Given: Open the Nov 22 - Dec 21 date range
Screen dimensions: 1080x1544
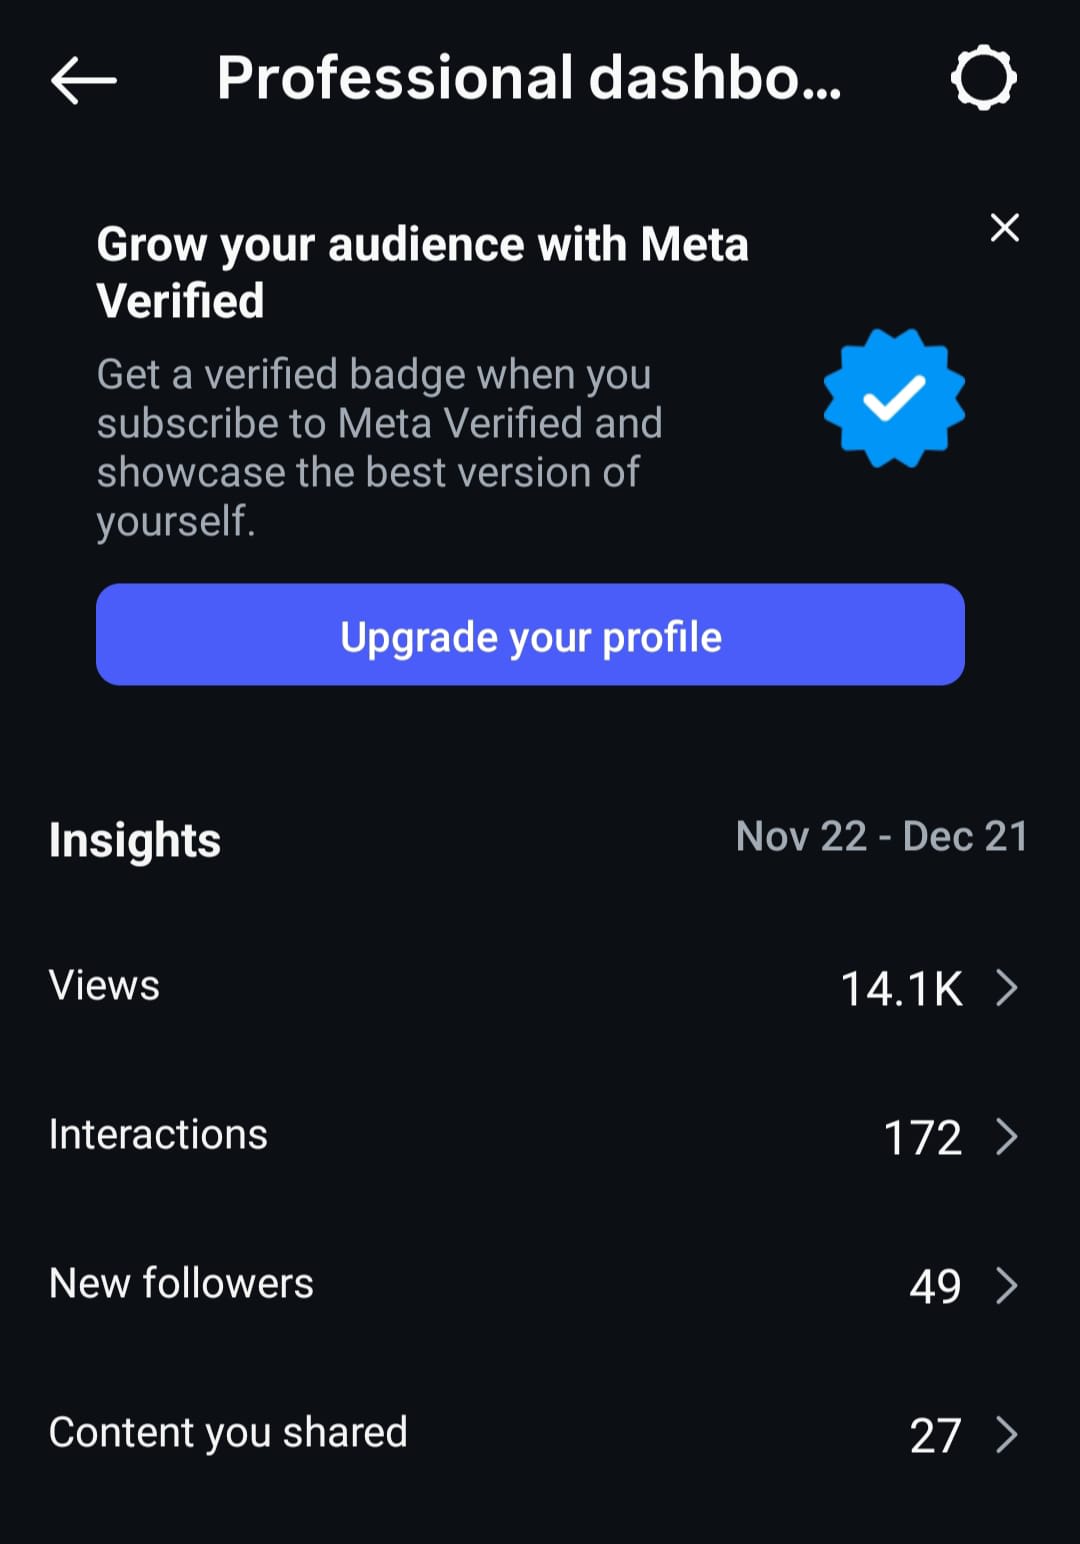Looking at the screenshot, I should pos(881,837).
